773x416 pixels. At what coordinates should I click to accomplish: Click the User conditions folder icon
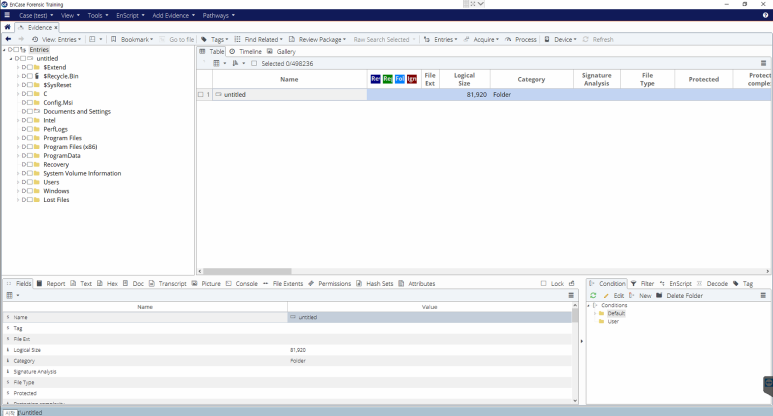click(x=601, y=321)
